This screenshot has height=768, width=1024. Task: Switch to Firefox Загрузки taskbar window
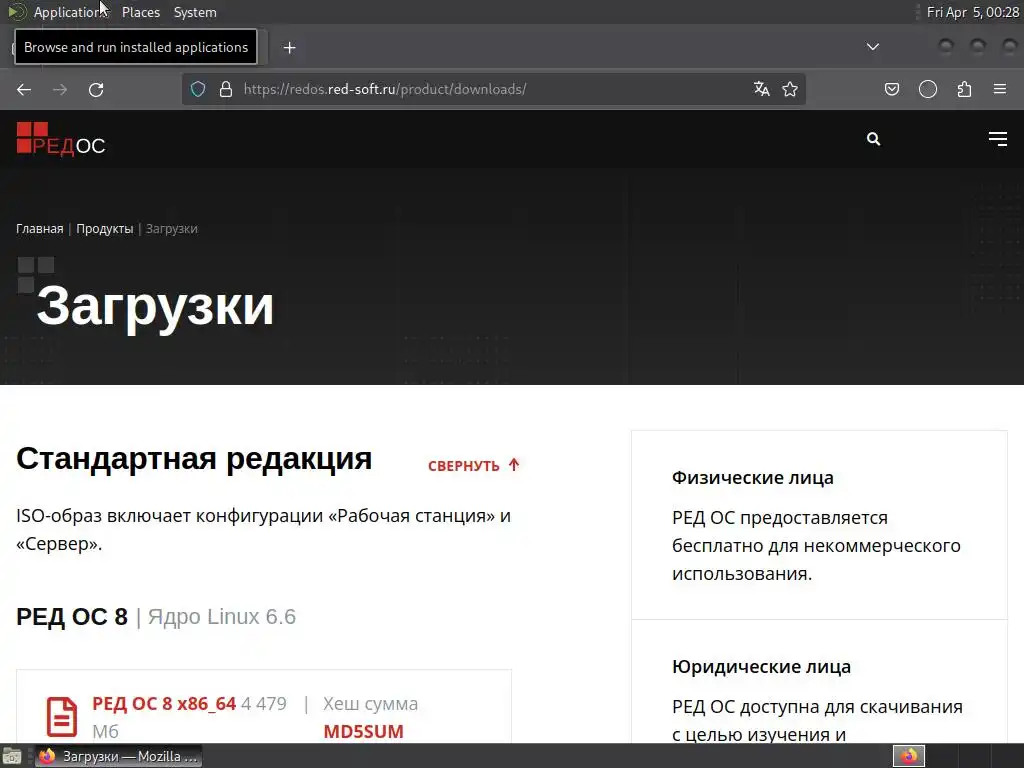(x=118, y=756)
